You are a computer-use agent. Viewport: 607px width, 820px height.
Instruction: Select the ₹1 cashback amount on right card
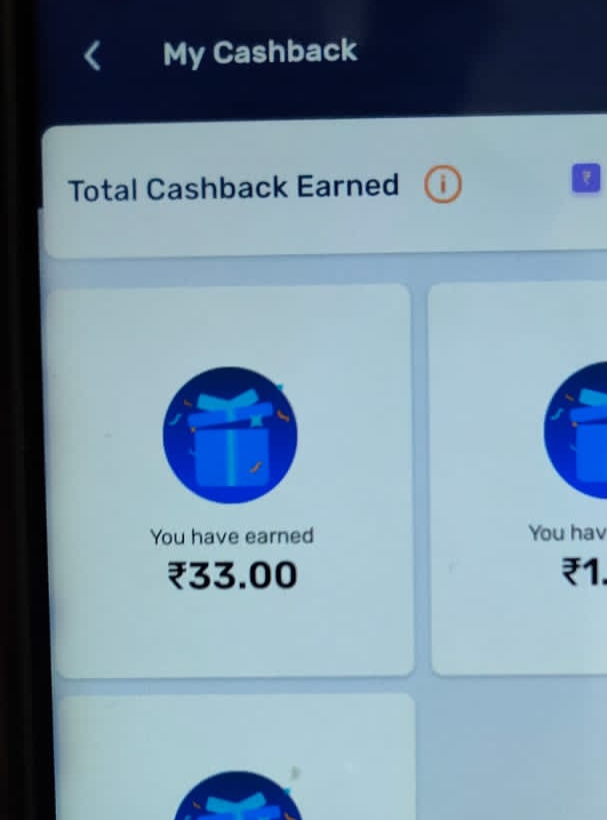click(x=584, y=572)
